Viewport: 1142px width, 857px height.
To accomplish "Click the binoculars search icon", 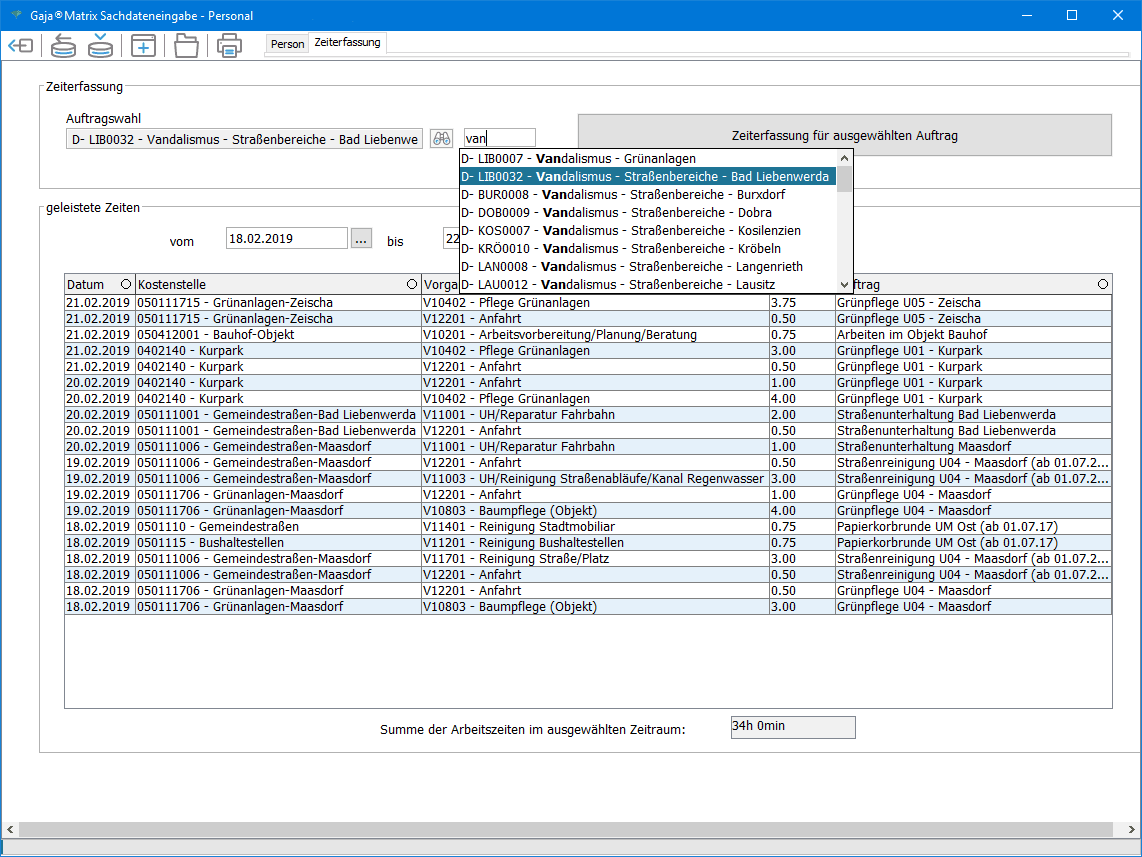I will (x=442, y=139).
